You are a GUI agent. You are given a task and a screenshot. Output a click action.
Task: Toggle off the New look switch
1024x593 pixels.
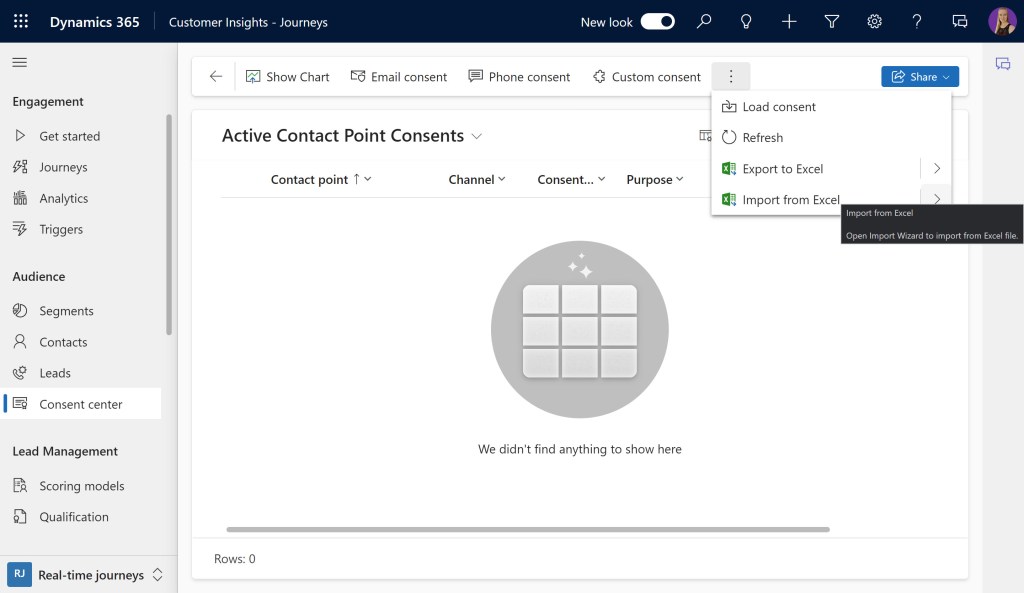click(x=657, y=20)
